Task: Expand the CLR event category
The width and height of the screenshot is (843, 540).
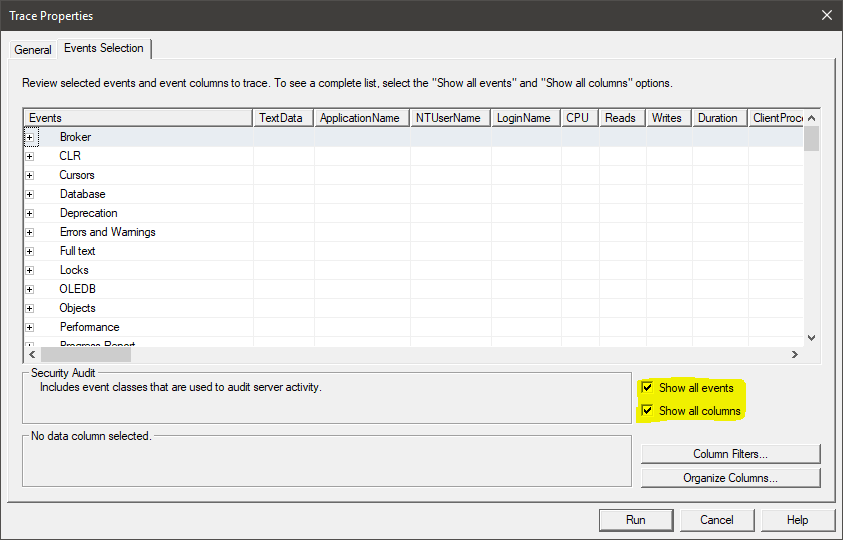Action: (30, 156)
